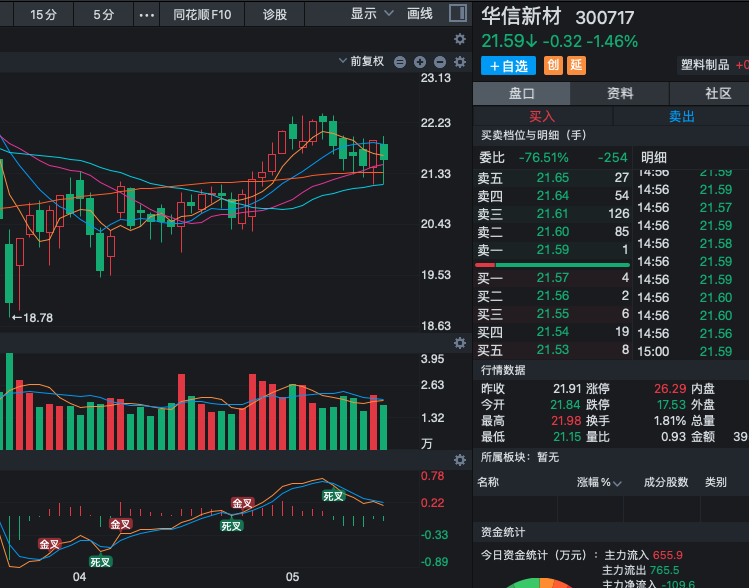Expand 前复权 adjustment dropdown
749x588 pixels.
[362, 61]
